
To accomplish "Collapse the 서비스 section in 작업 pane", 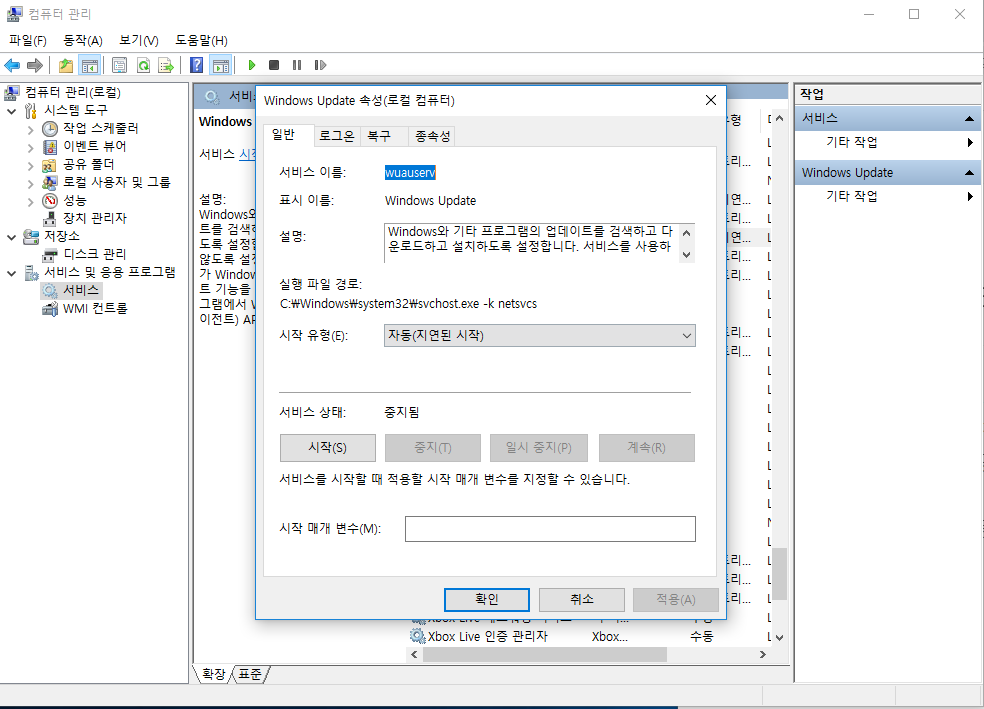I will [969, 119].
